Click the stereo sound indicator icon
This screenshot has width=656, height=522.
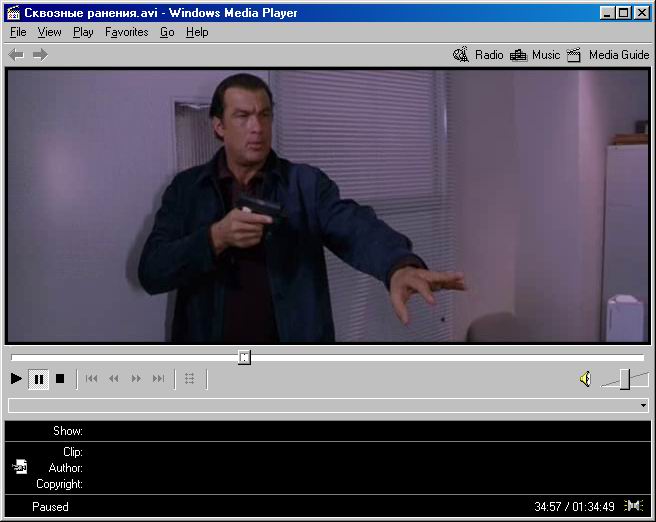pos(633,506)
